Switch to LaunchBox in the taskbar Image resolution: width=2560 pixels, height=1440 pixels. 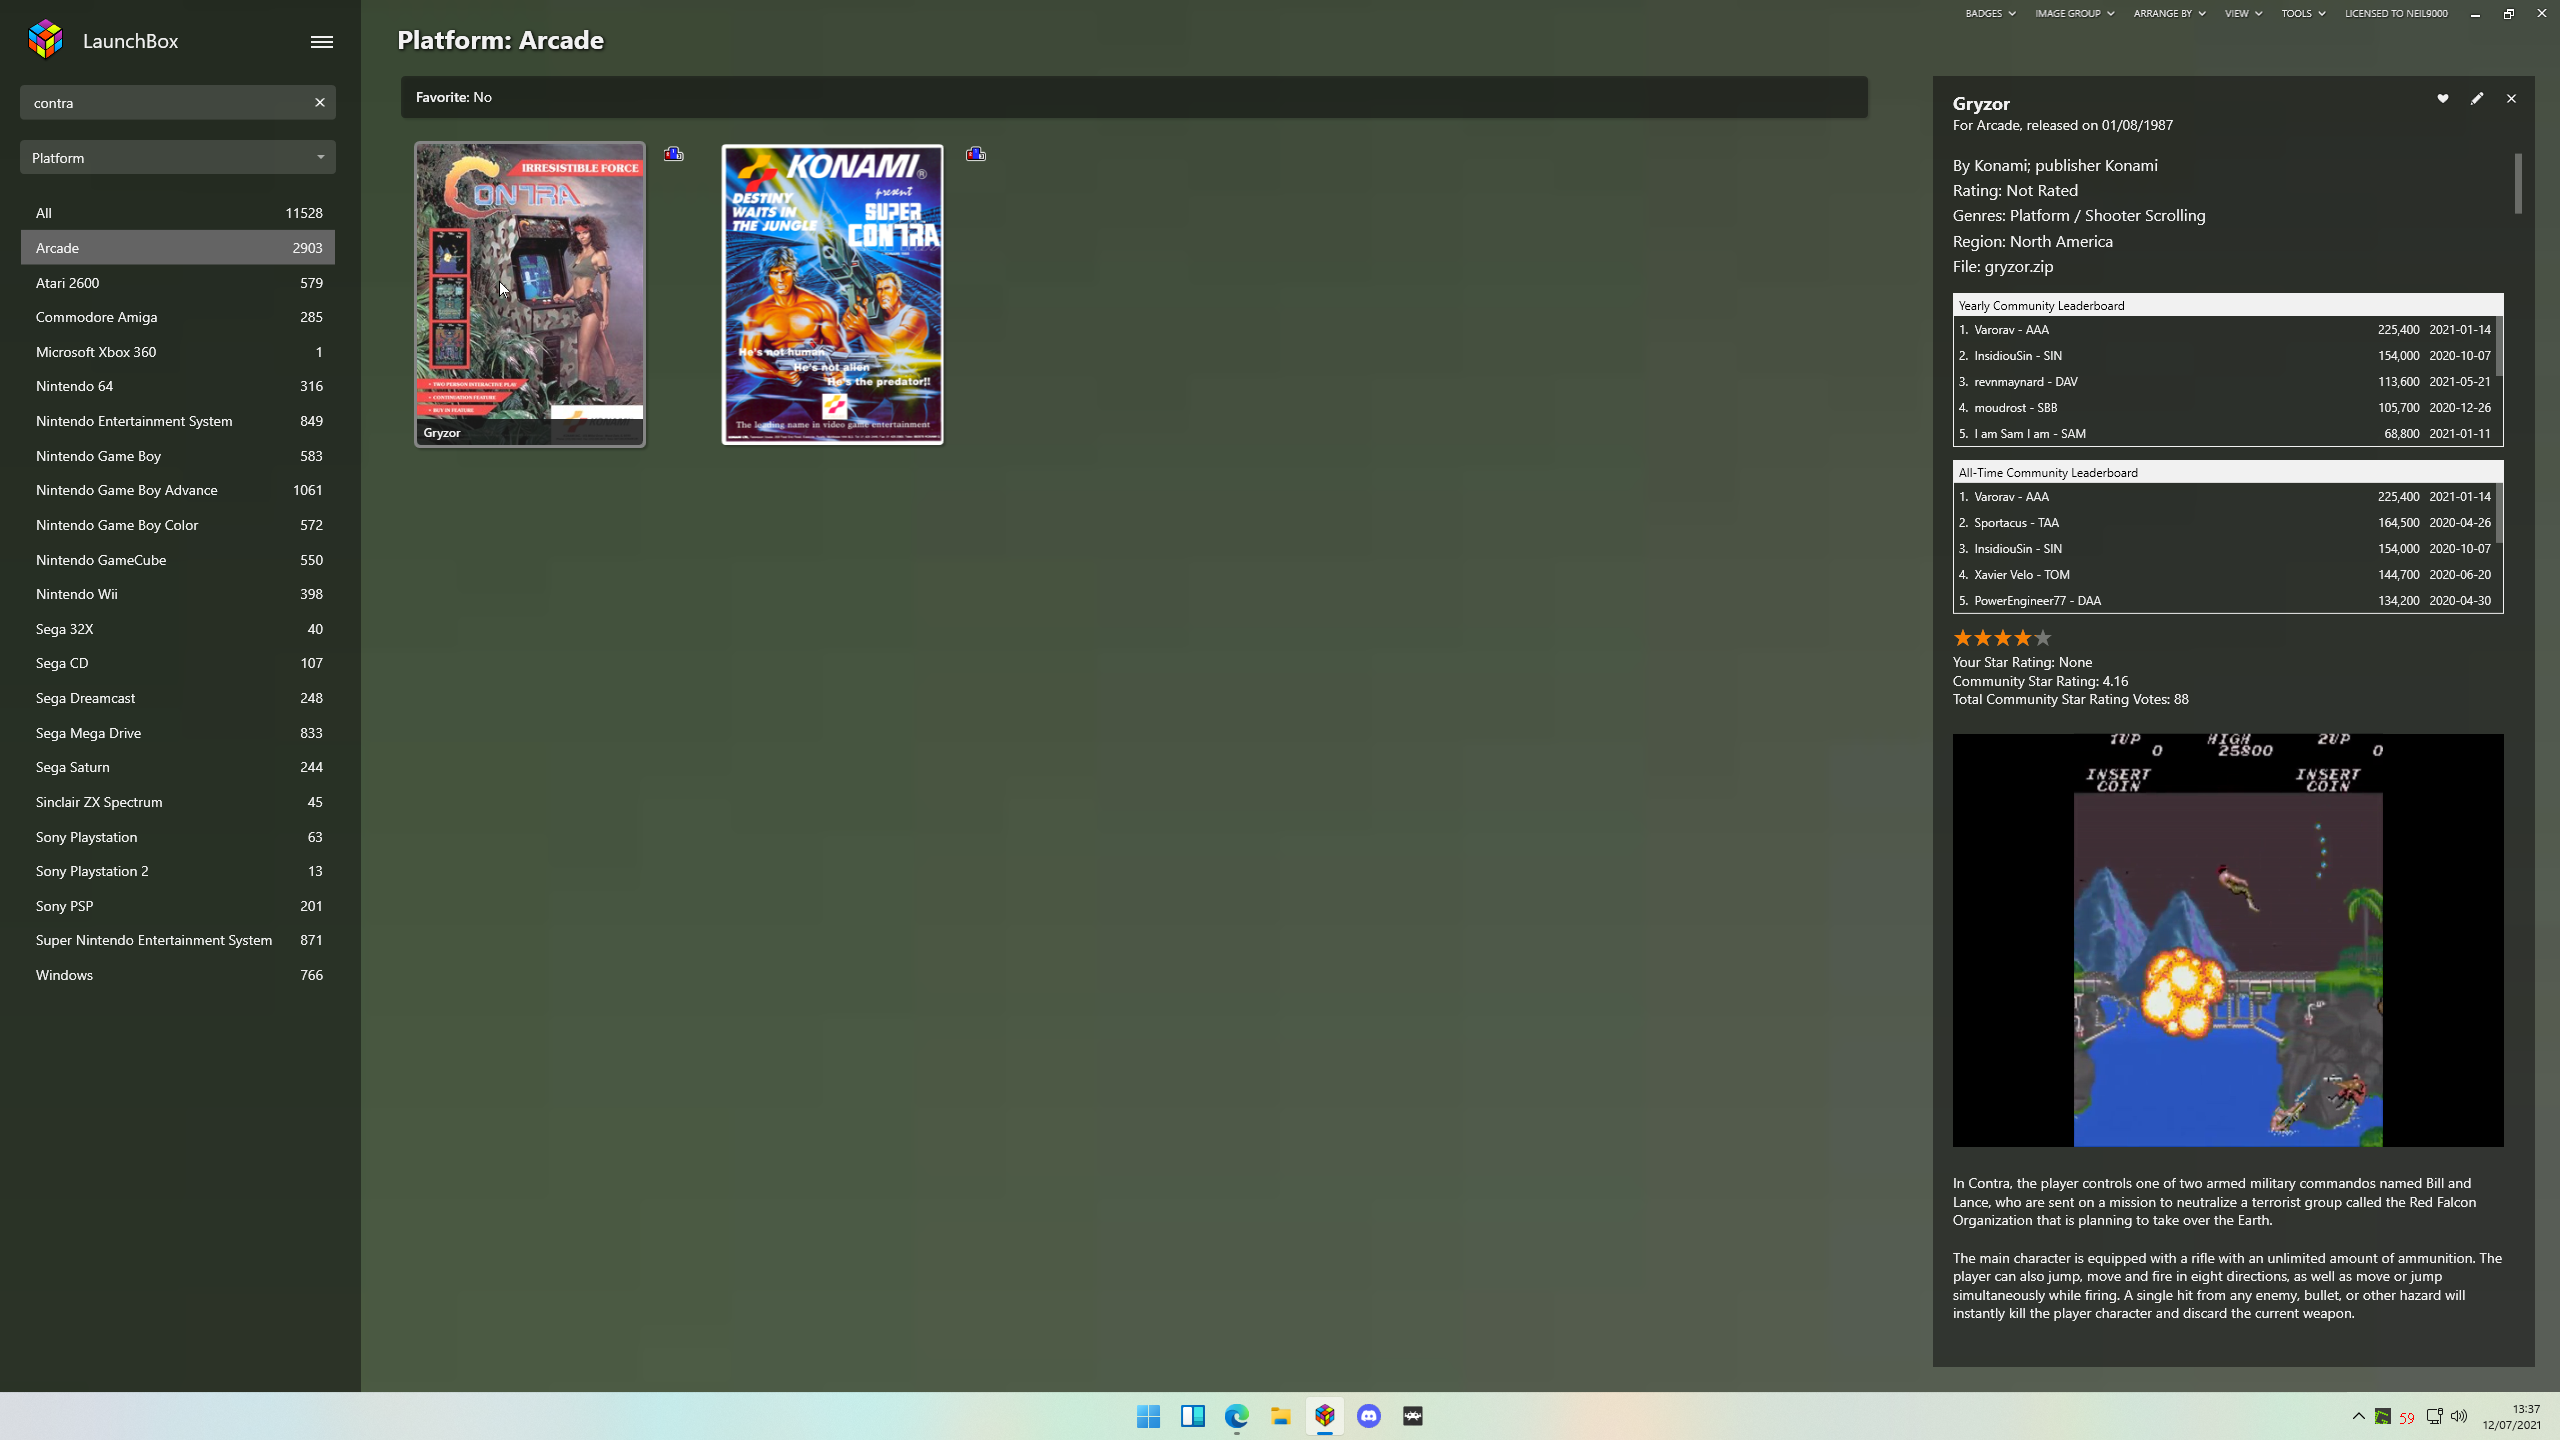[1324, 1416]
